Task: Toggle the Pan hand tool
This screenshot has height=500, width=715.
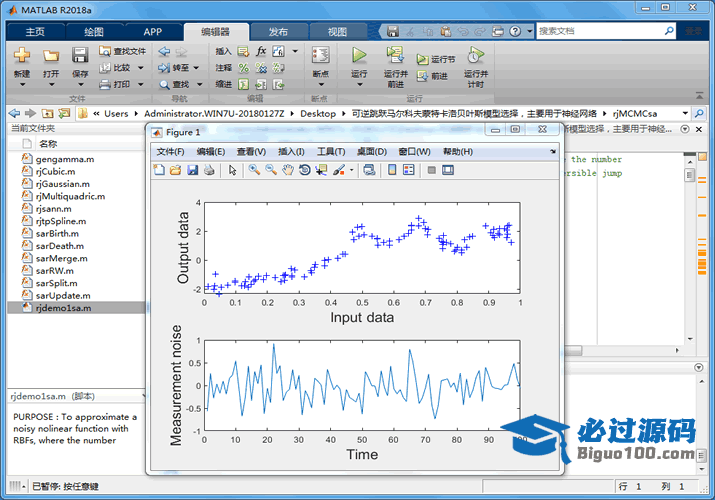Action: coord(288,170)
